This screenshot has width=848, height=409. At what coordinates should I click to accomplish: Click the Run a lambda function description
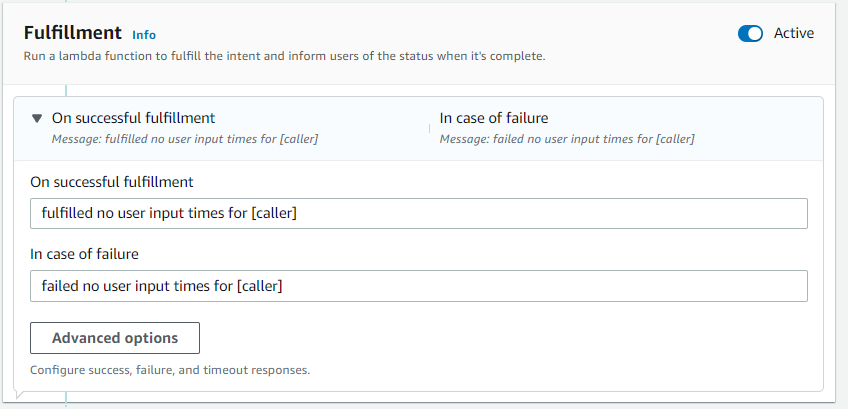click(x=284, y=56)
